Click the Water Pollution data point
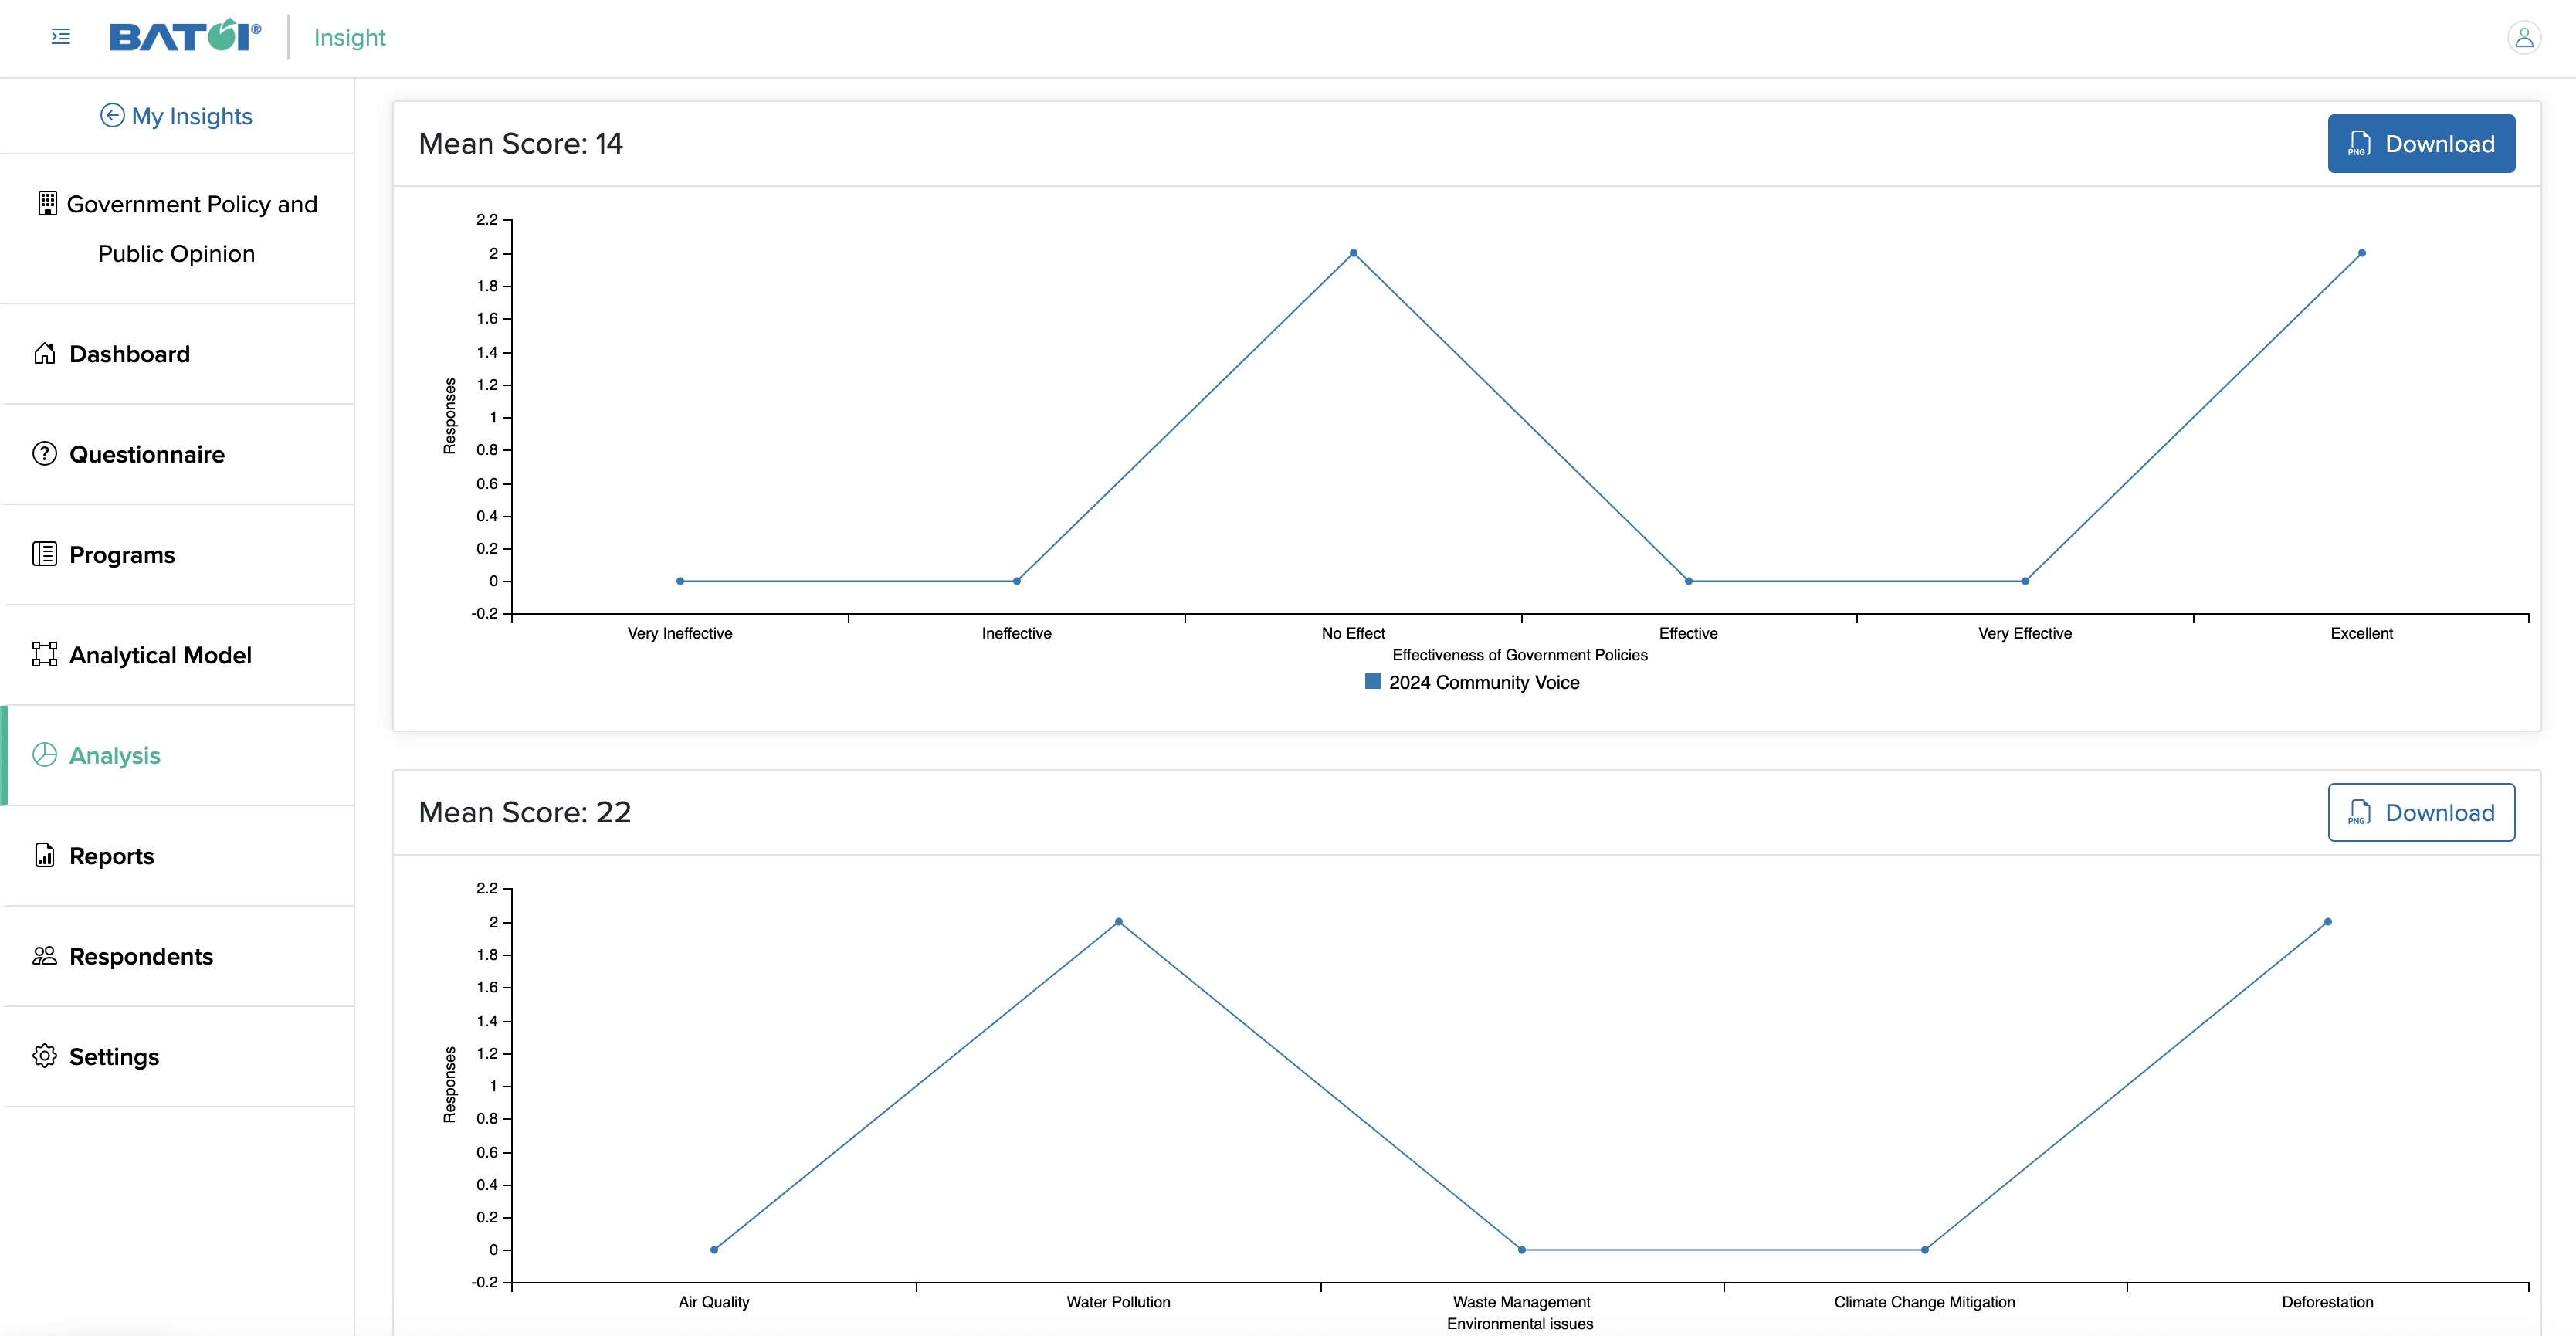The image size is (2576, 1336). tap(1119, 922)
